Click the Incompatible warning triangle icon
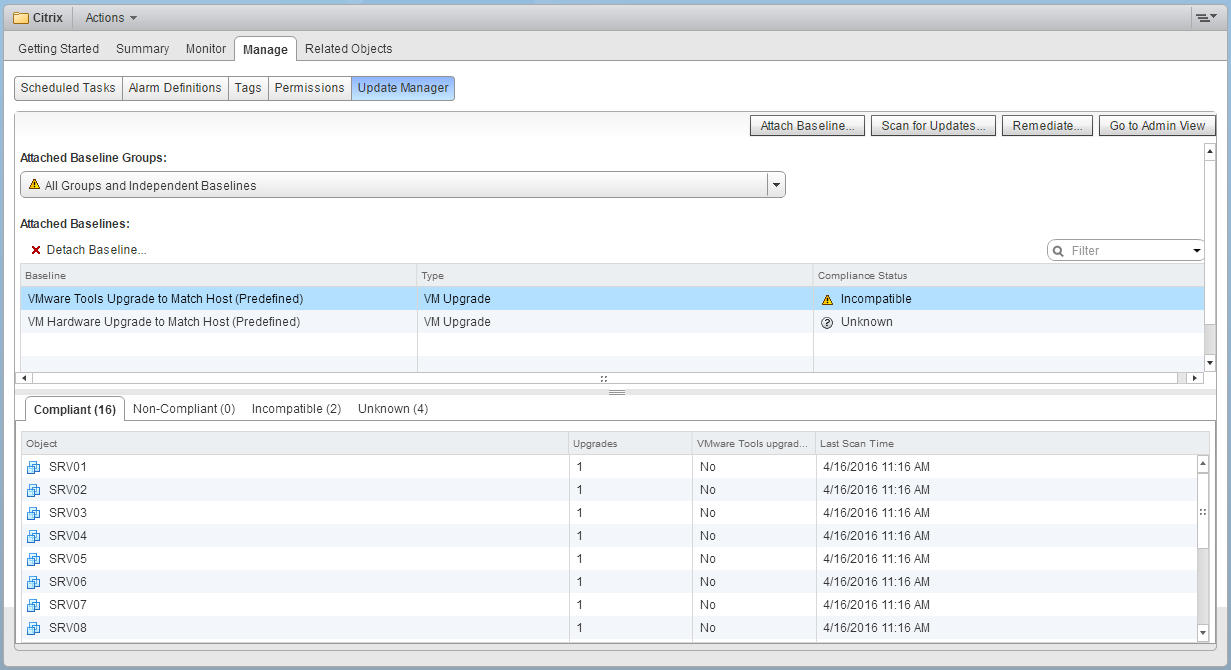1231x670 pixels. (x=827, y=299)
